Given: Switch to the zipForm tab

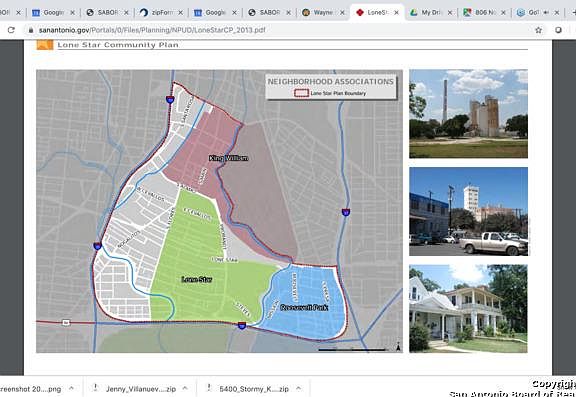Looking at the screenshot, I should coord(161,12).
